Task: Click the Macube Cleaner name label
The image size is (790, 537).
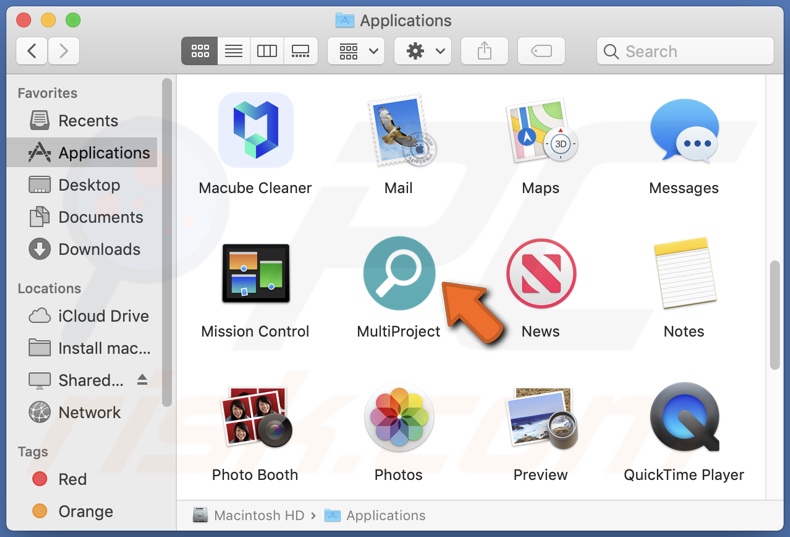Action: (255, 188)
